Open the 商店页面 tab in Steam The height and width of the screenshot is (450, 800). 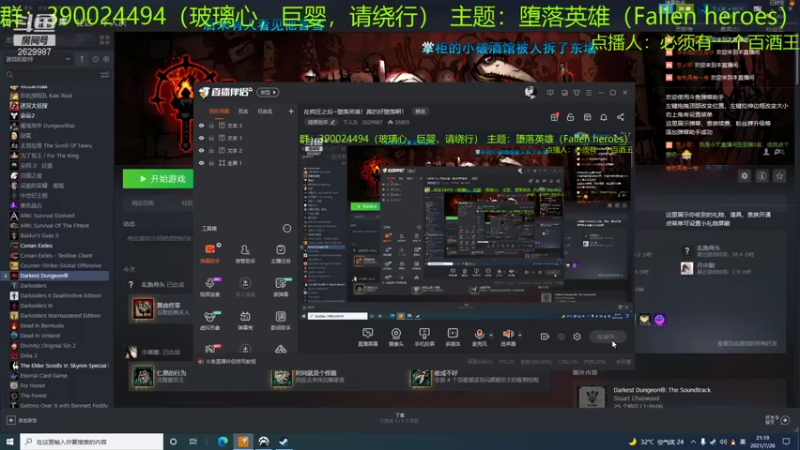point(143,203)
